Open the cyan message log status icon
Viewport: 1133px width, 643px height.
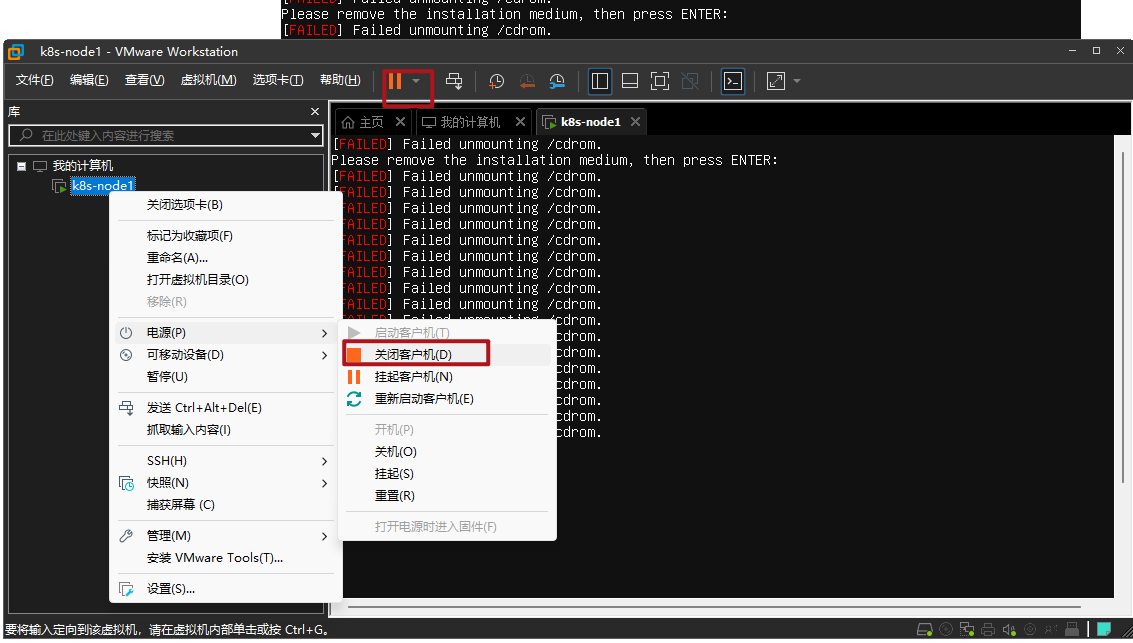(x=1103, y=629)
